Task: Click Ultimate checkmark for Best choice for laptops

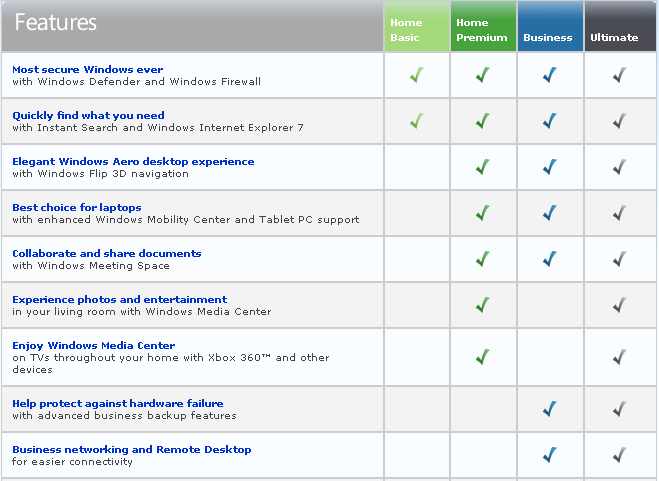Action: click(619, 213)
